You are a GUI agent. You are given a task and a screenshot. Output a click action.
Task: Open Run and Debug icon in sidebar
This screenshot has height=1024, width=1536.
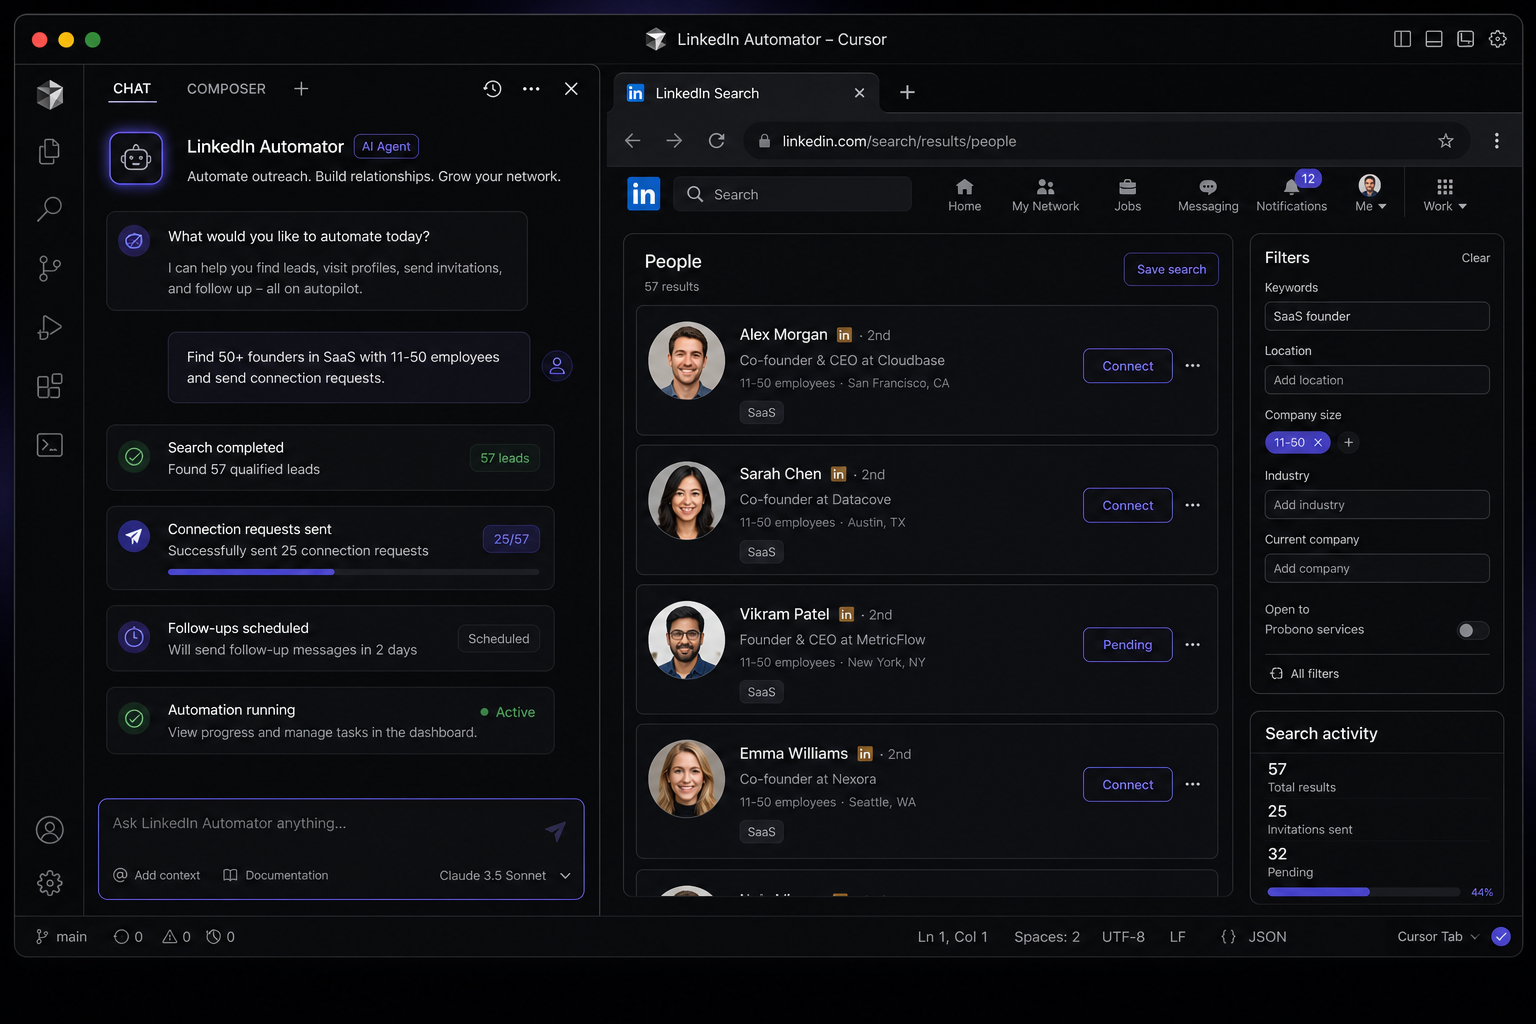tap(49, 327)
